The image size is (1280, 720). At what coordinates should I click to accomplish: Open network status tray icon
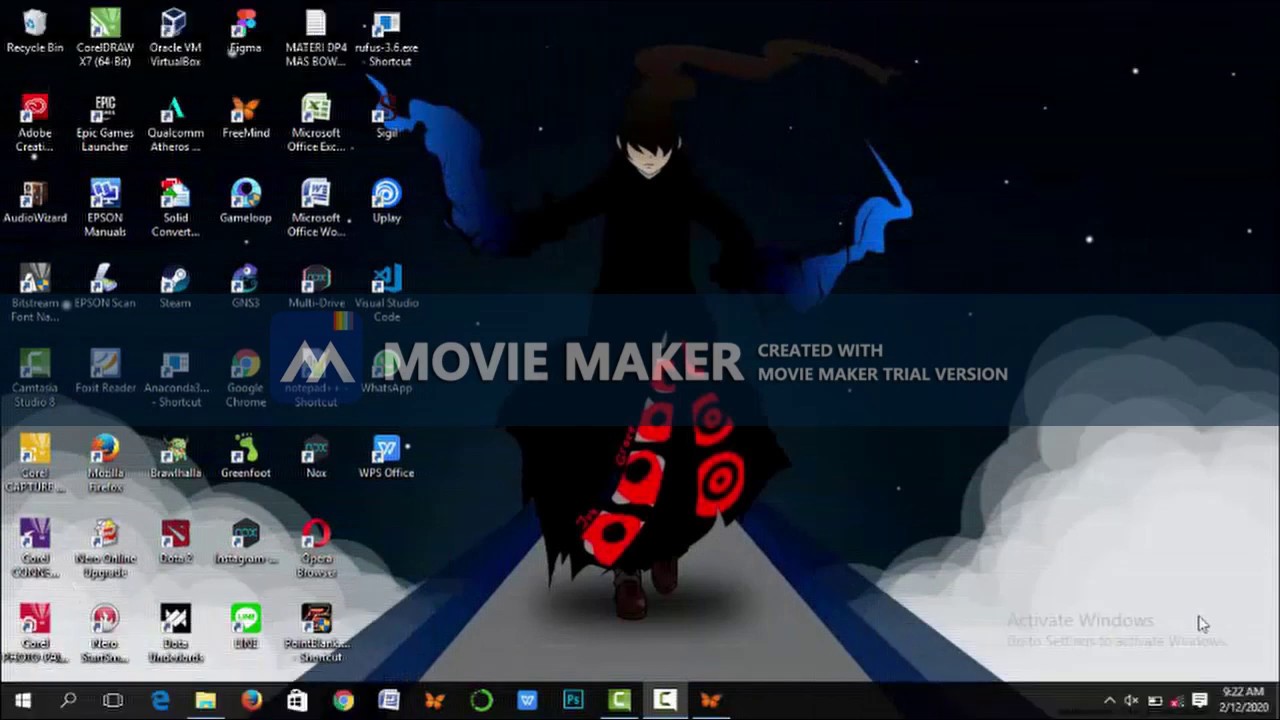[1177, 701]
